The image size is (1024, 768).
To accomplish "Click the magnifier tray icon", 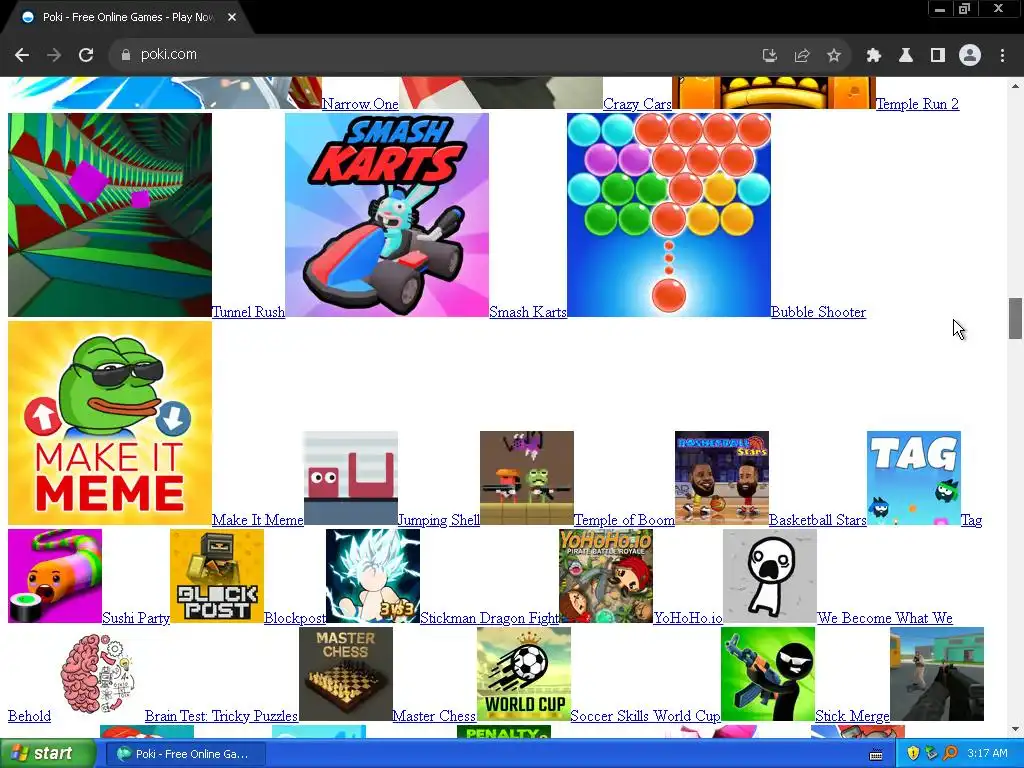I will pyautogui.click(x=950, y=754).
